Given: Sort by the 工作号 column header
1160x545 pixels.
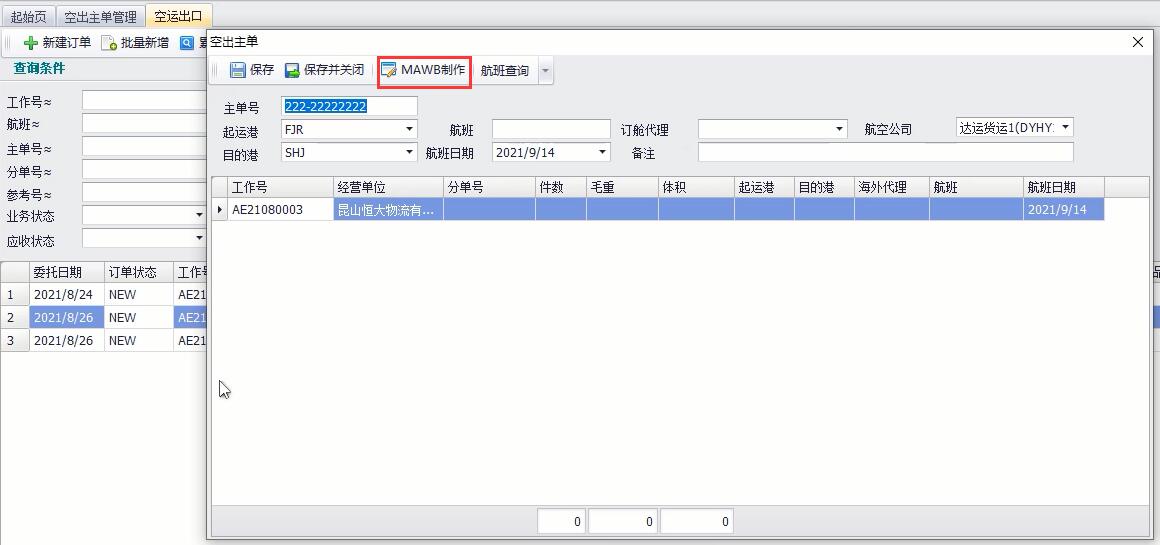Looking at the screenshot, I should [280, 187].
